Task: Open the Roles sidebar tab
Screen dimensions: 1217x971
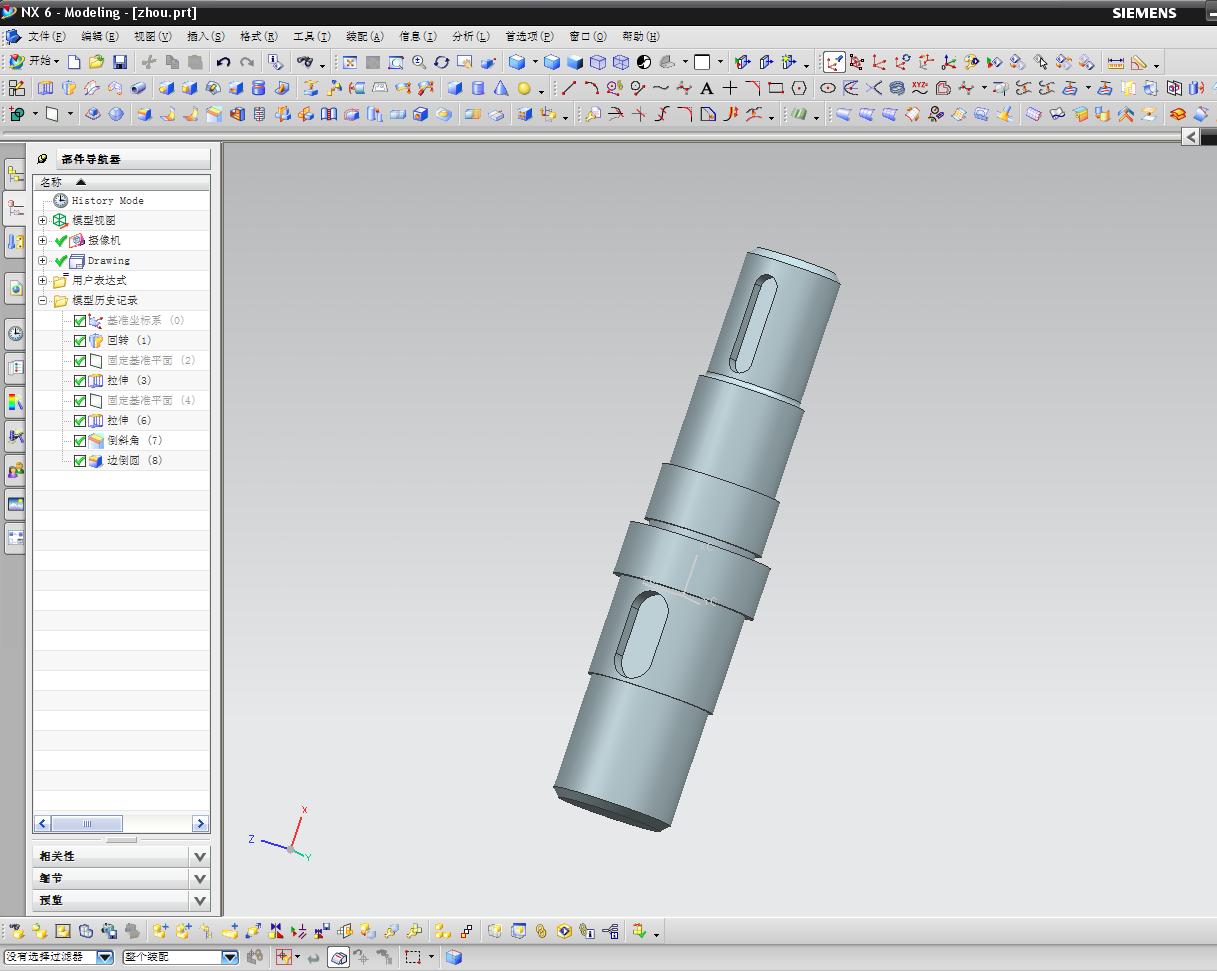Action: (x=15, y=470)
